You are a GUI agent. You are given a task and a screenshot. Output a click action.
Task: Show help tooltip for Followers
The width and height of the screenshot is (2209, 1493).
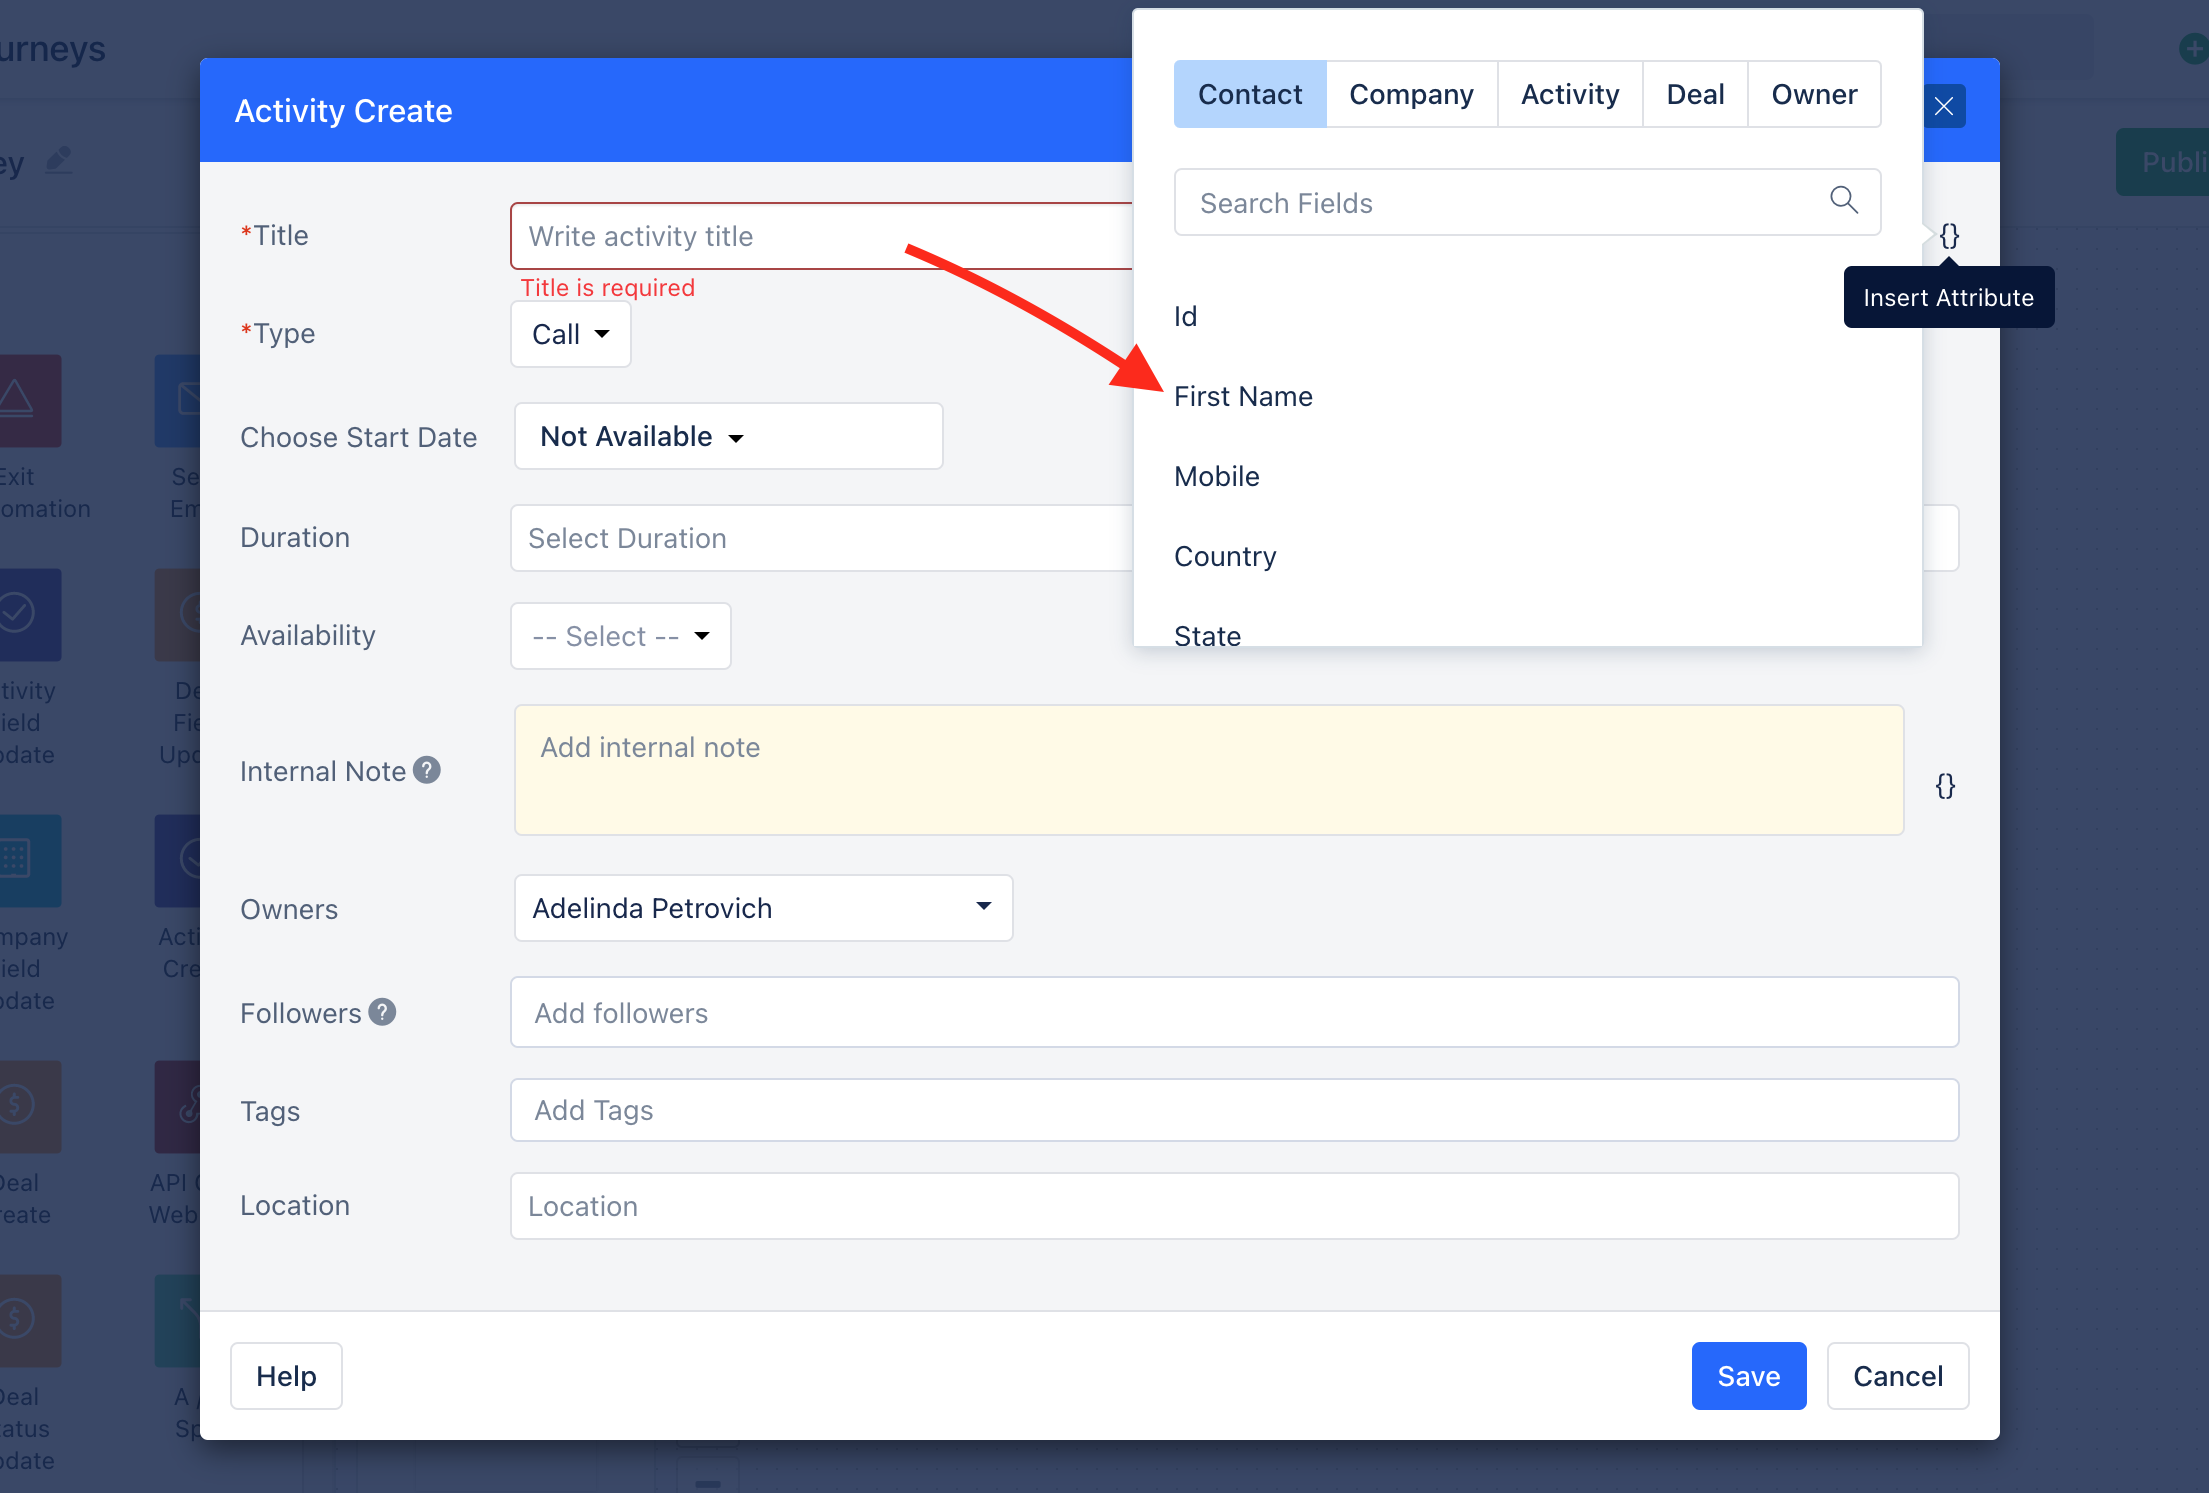click(382, 1012)
